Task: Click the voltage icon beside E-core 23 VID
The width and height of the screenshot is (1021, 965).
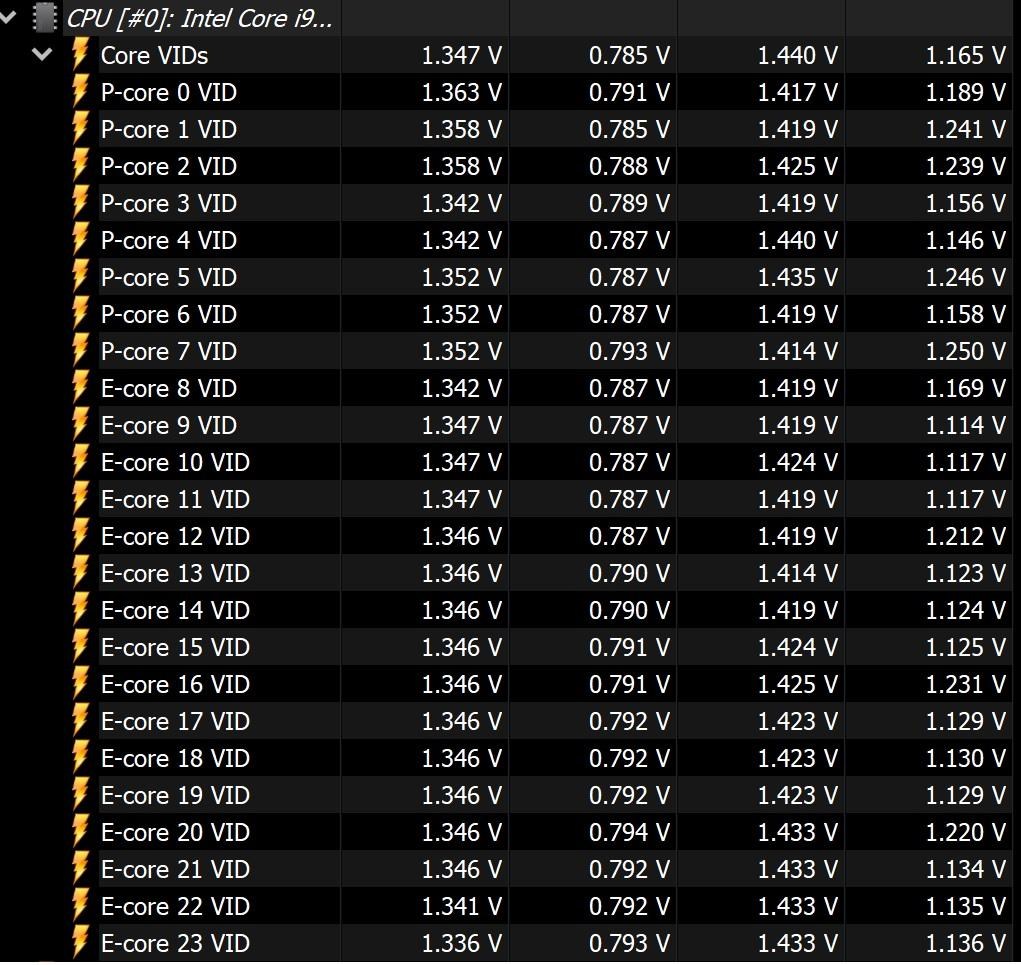Action: (81, 943)
